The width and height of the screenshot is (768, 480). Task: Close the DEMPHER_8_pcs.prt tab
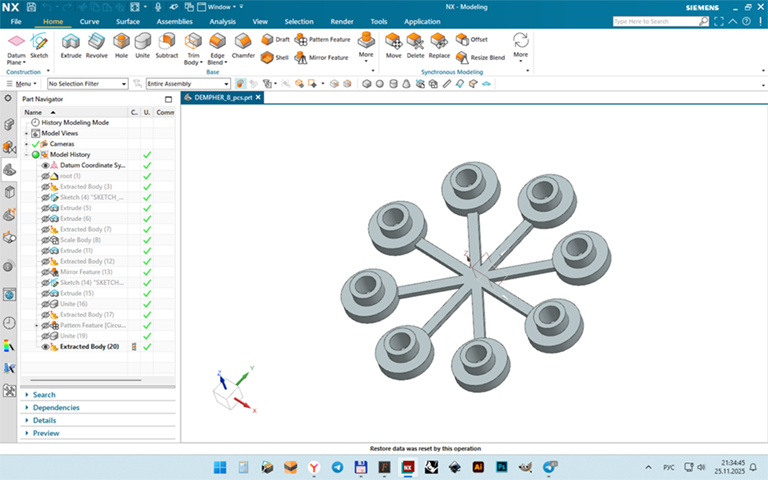coord(258,97)
